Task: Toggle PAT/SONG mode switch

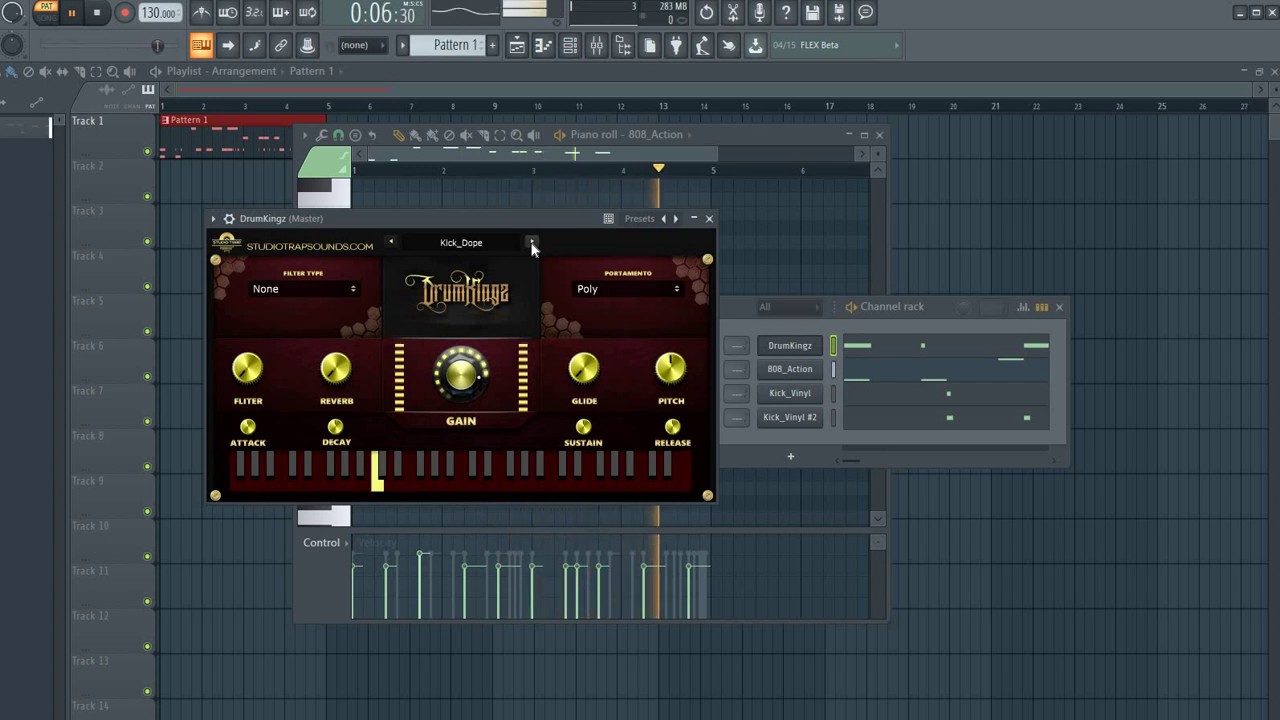Action: pos(46,11)
